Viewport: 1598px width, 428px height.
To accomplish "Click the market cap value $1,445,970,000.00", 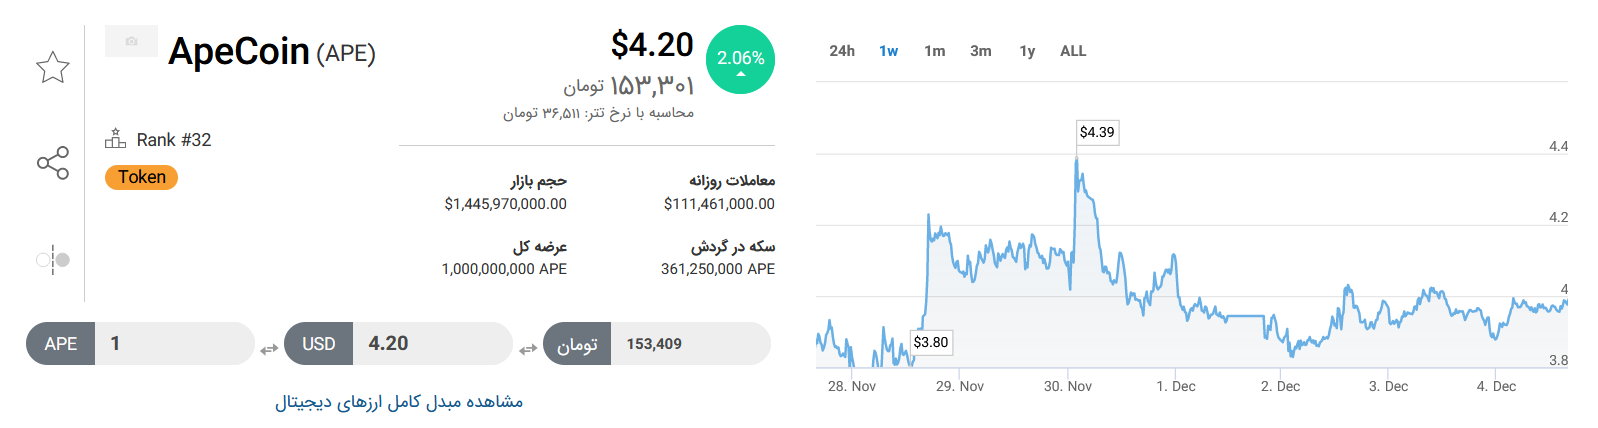I will click(x=506, y=204).
